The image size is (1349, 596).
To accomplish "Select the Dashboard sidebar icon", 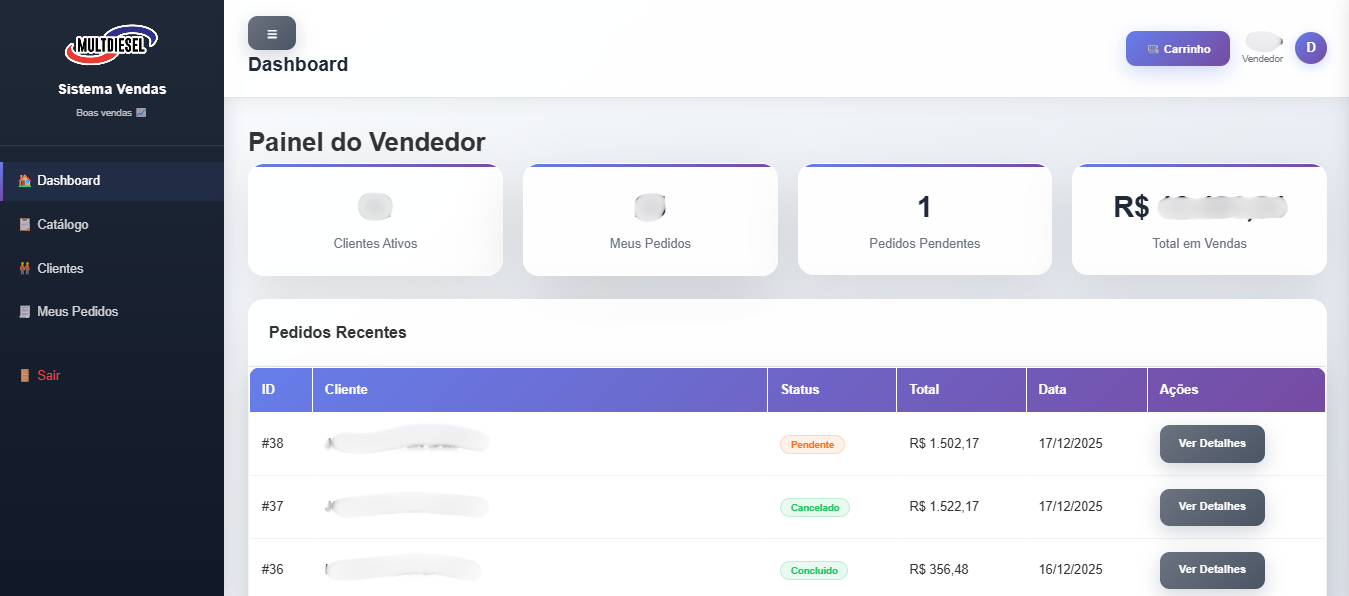I will click(23, 180).
